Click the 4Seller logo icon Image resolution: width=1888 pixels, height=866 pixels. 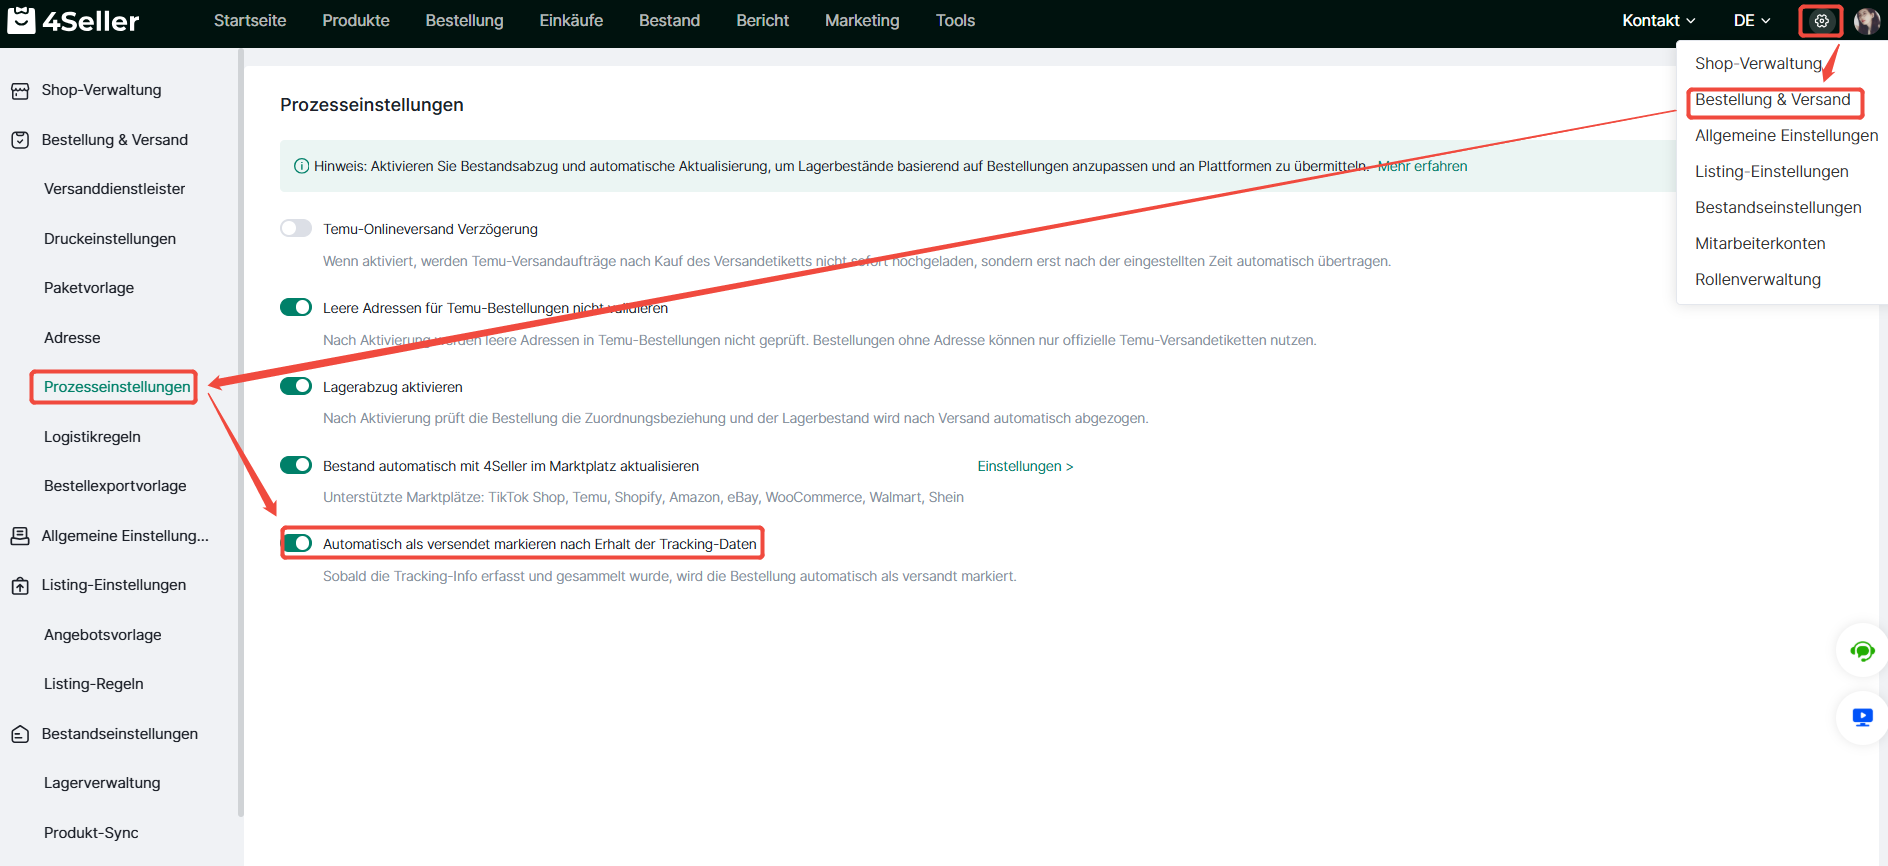click(21, 20)
